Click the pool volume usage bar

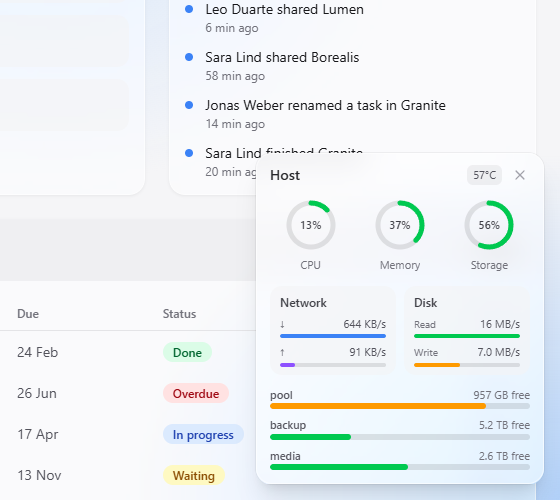[400, 406]
